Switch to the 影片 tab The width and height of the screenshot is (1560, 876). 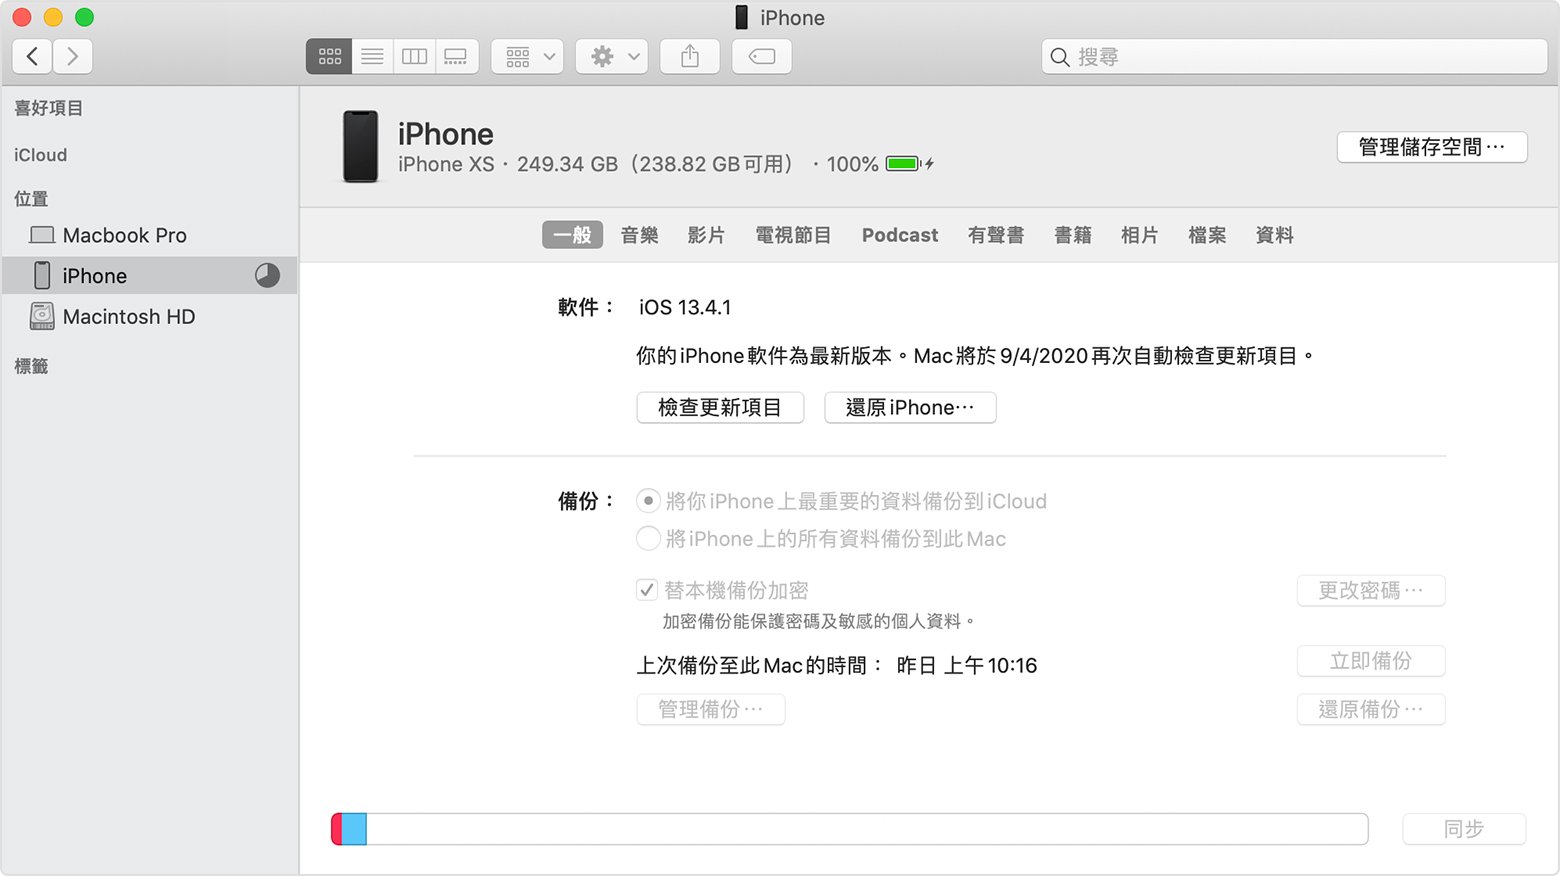point(706,235)
